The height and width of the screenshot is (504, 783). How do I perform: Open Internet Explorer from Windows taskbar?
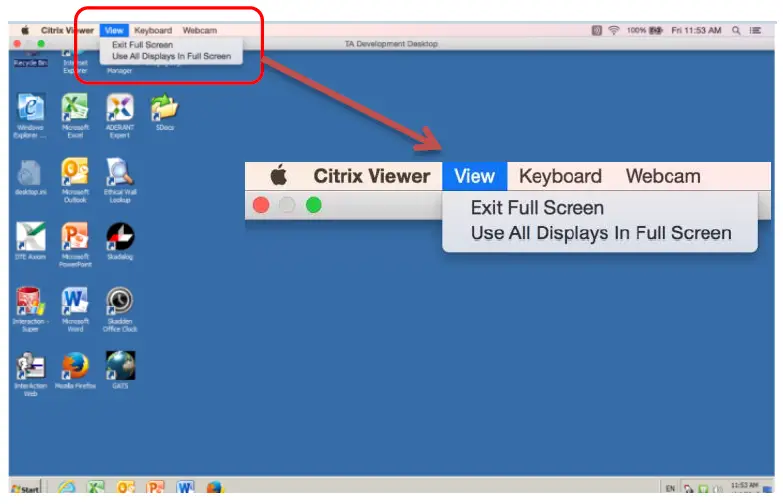click(x=66, y=487)
